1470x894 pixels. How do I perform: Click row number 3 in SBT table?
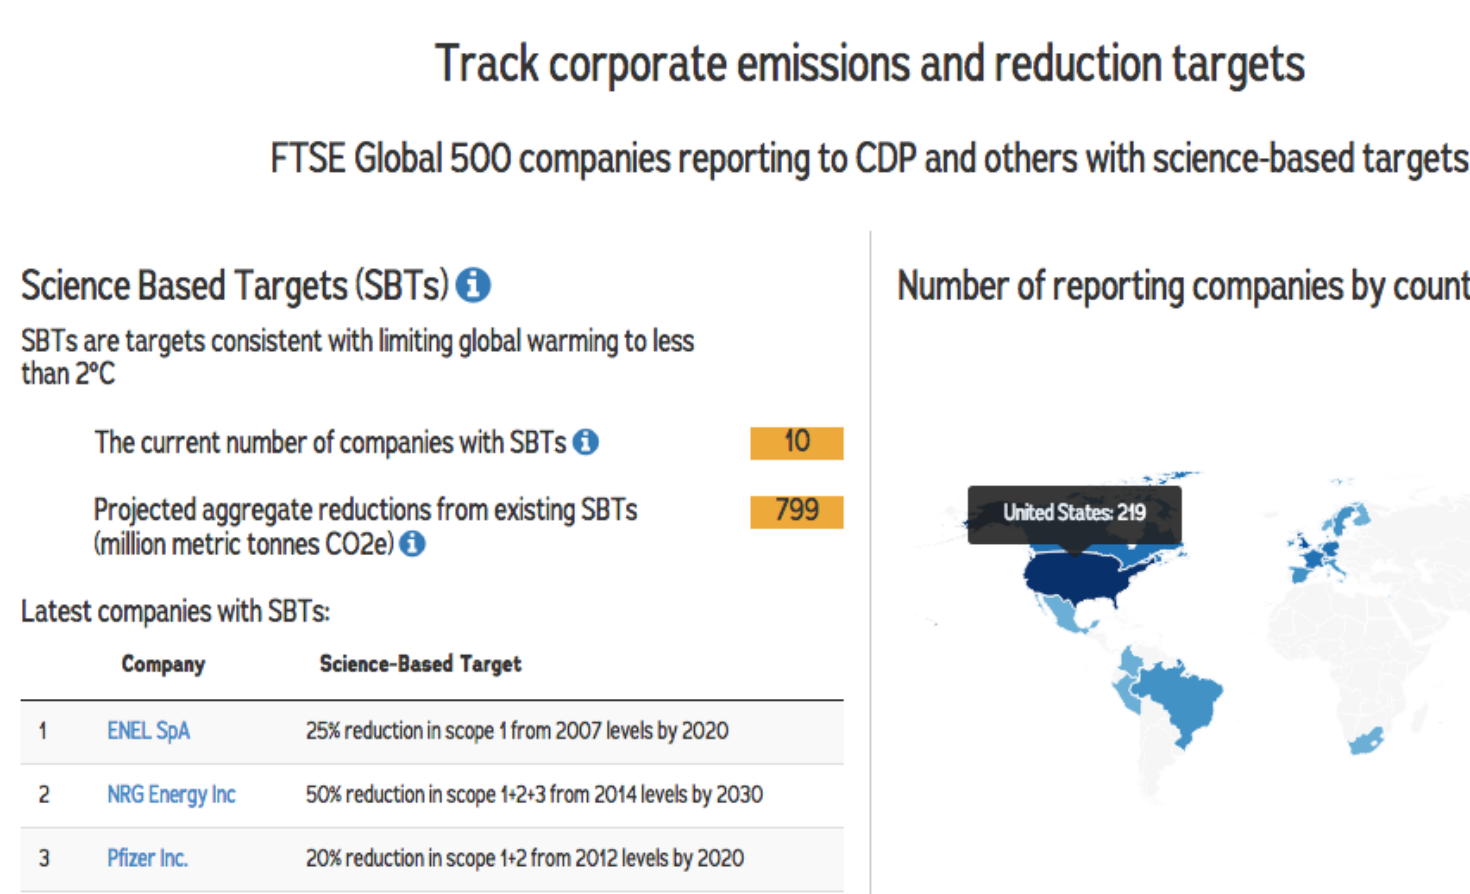click(x=44, y=858)
